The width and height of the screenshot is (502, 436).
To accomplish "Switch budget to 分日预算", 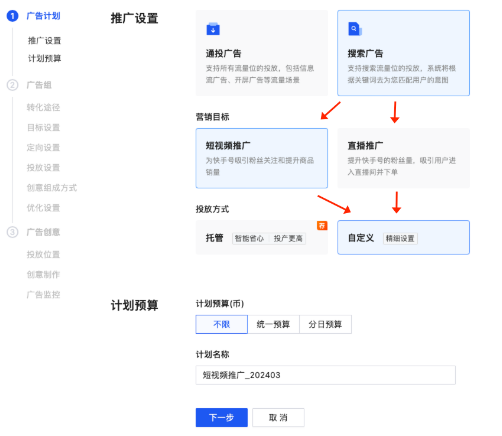I will click(325, 324).
